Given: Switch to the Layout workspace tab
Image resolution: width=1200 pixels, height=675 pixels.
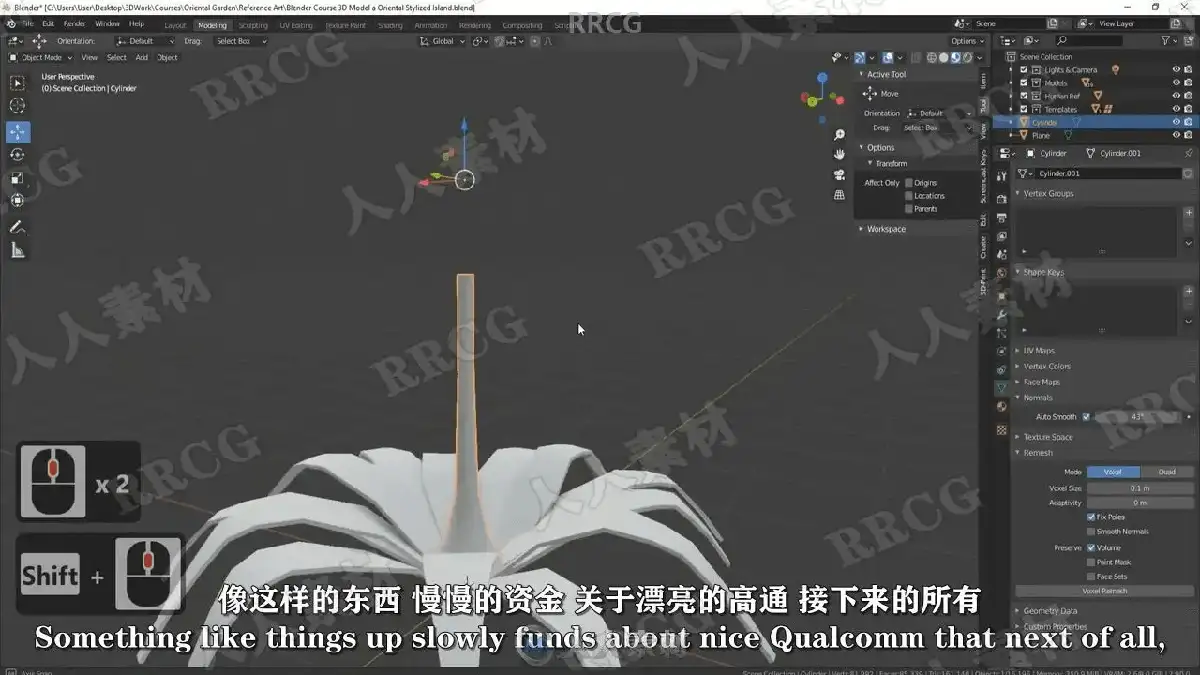Looking at the screenshot, I should (x=175, y=25).
